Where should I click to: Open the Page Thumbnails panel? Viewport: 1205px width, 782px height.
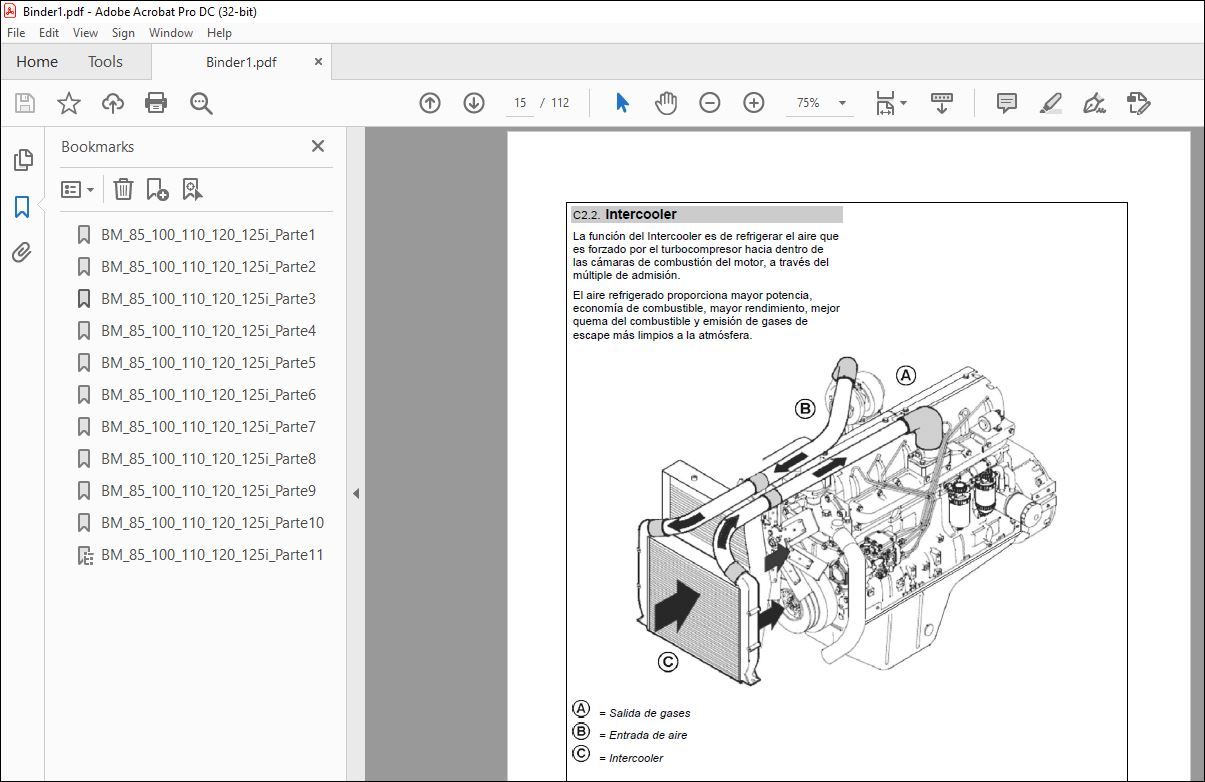pyautogui.click(x=22, y=159)
